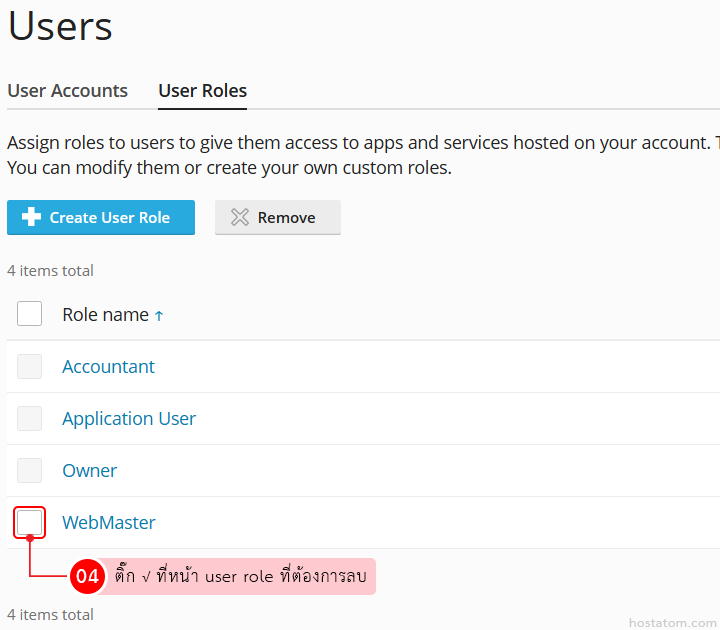Screen dimensions: 720x630
Task: Click the hostatom.com watermark text
Action: 673,622
